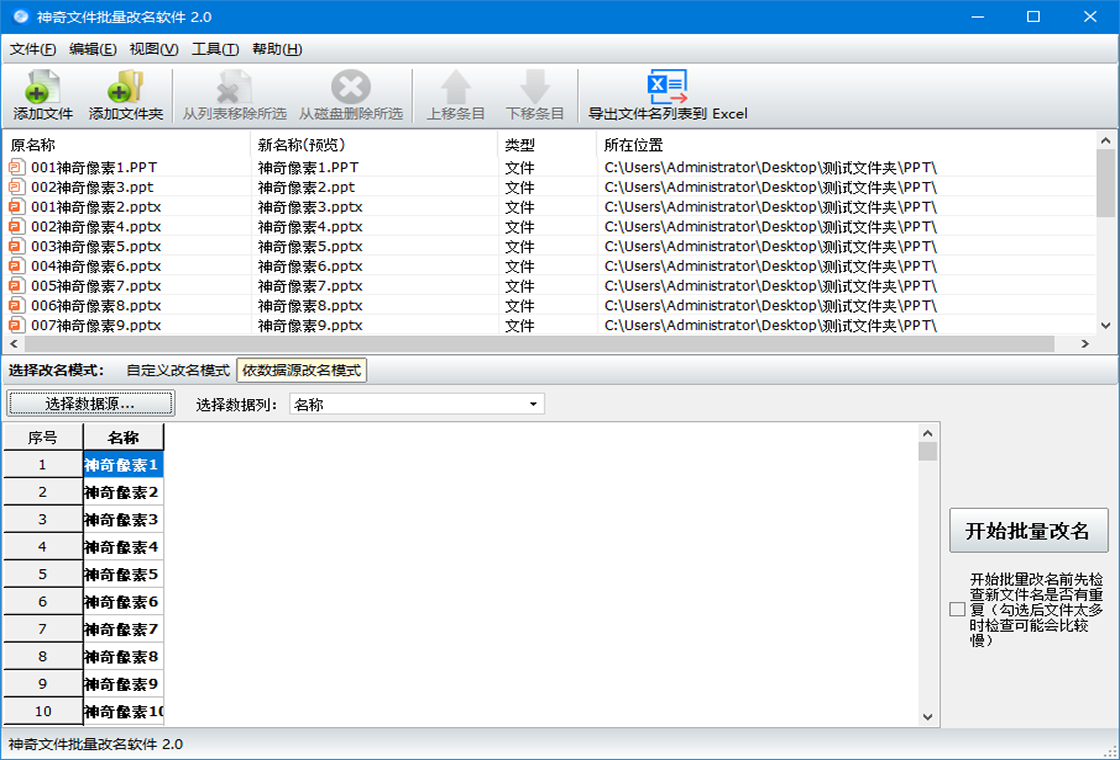The width and height of the screenshot is (1120, 760).
Task: Sort by 原名称 column header
Action: [127, 145]
